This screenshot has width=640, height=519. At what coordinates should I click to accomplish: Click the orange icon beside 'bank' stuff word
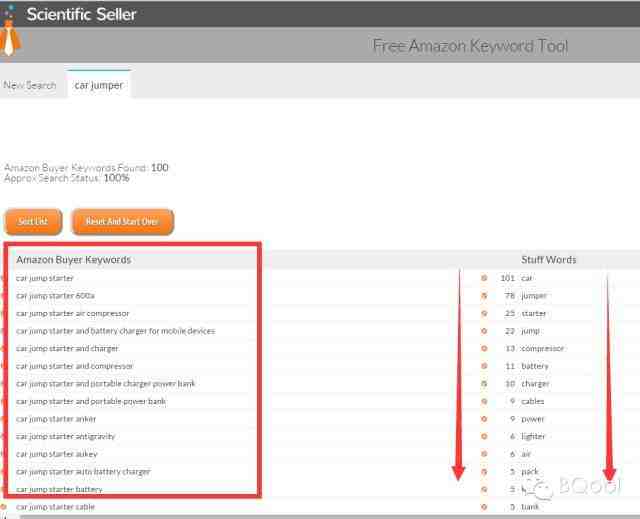coord(484,507)
